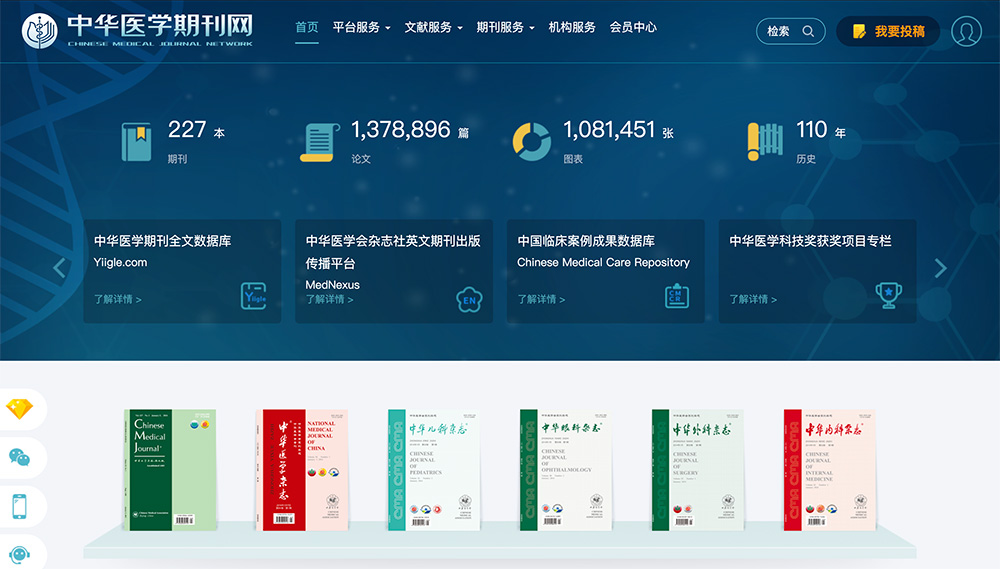Open the WeChat icon in left sidebar

(x=19, y=457)
